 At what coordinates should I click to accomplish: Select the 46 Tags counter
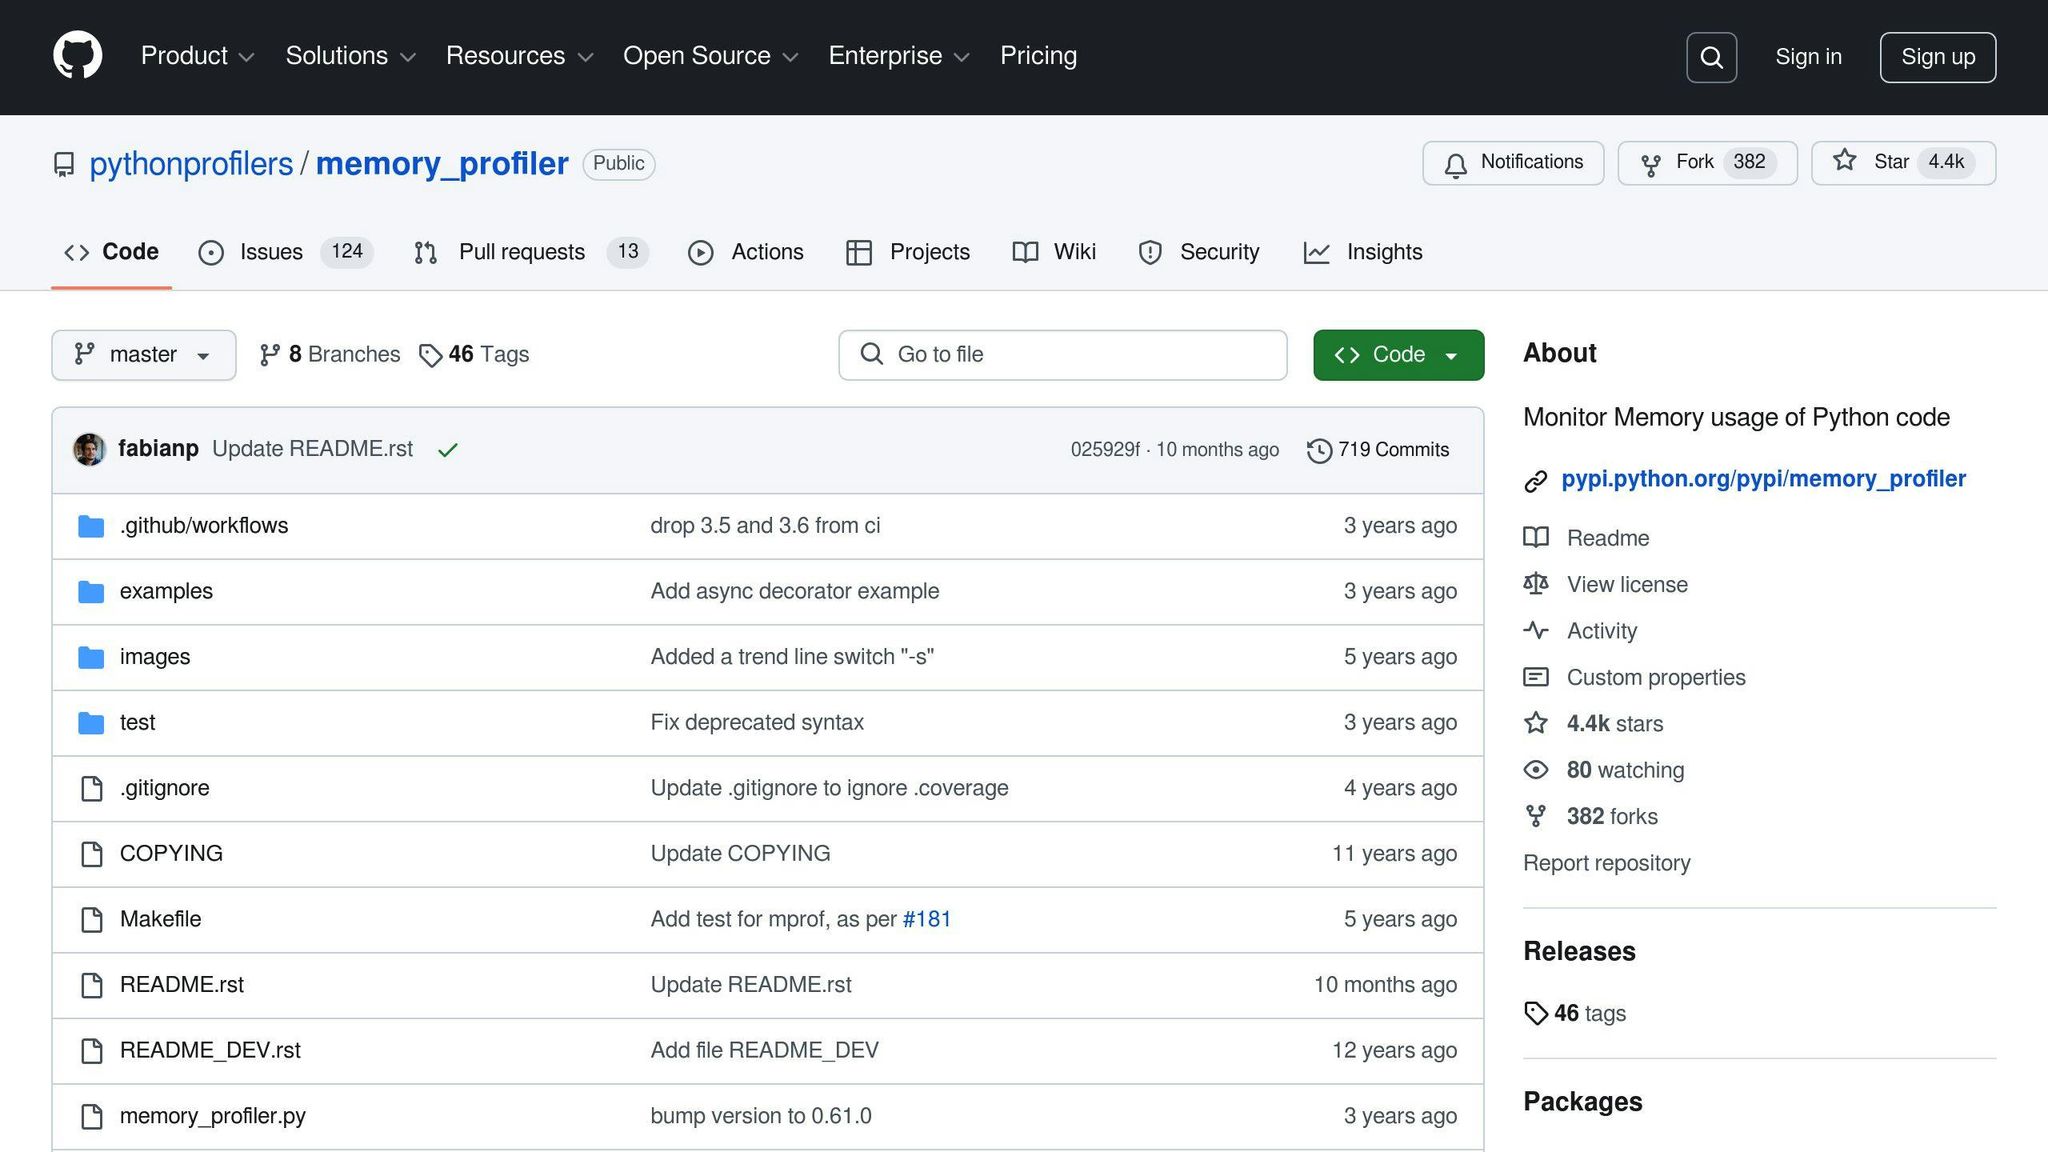474,354
